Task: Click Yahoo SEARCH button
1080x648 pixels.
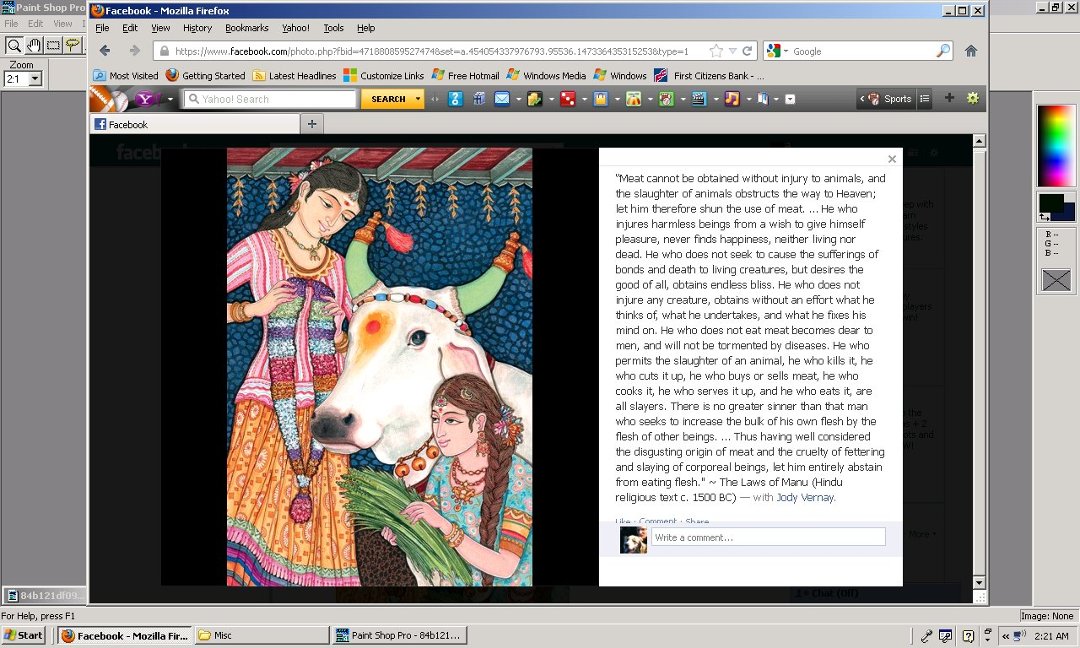Action: 388,99
